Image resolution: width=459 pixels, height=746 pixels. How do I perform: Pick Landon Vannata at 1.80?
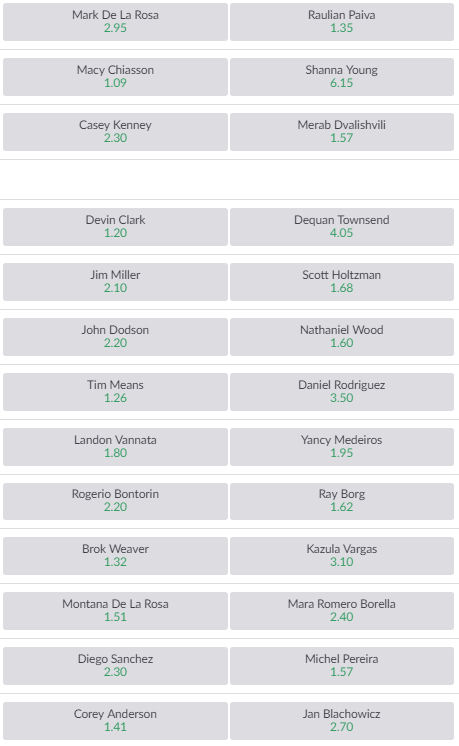[x=115, y=447]
